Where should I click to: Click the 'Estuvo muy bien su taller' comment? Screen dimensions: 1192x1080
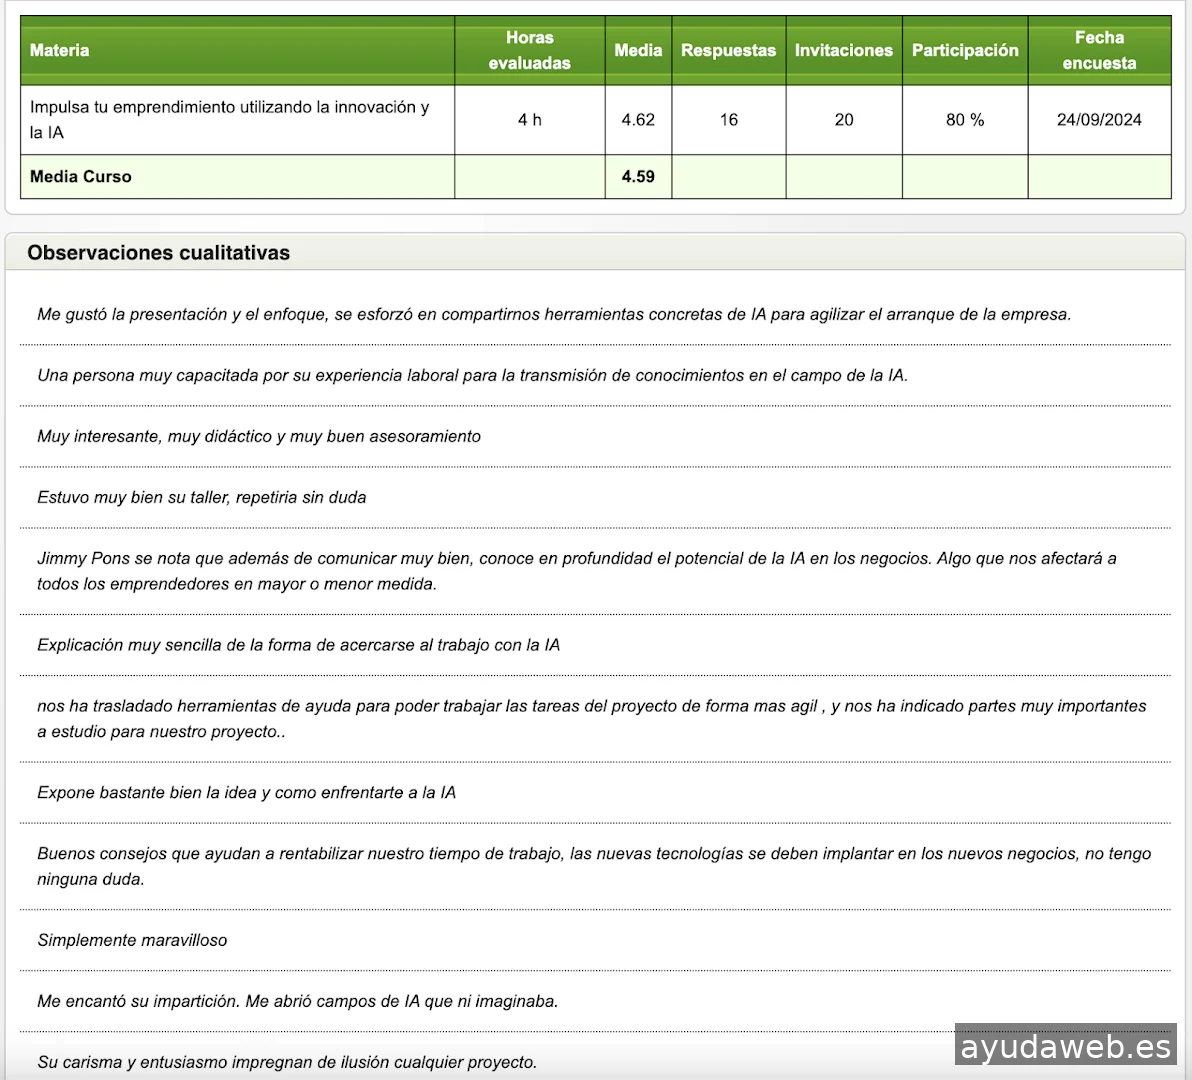202,498
